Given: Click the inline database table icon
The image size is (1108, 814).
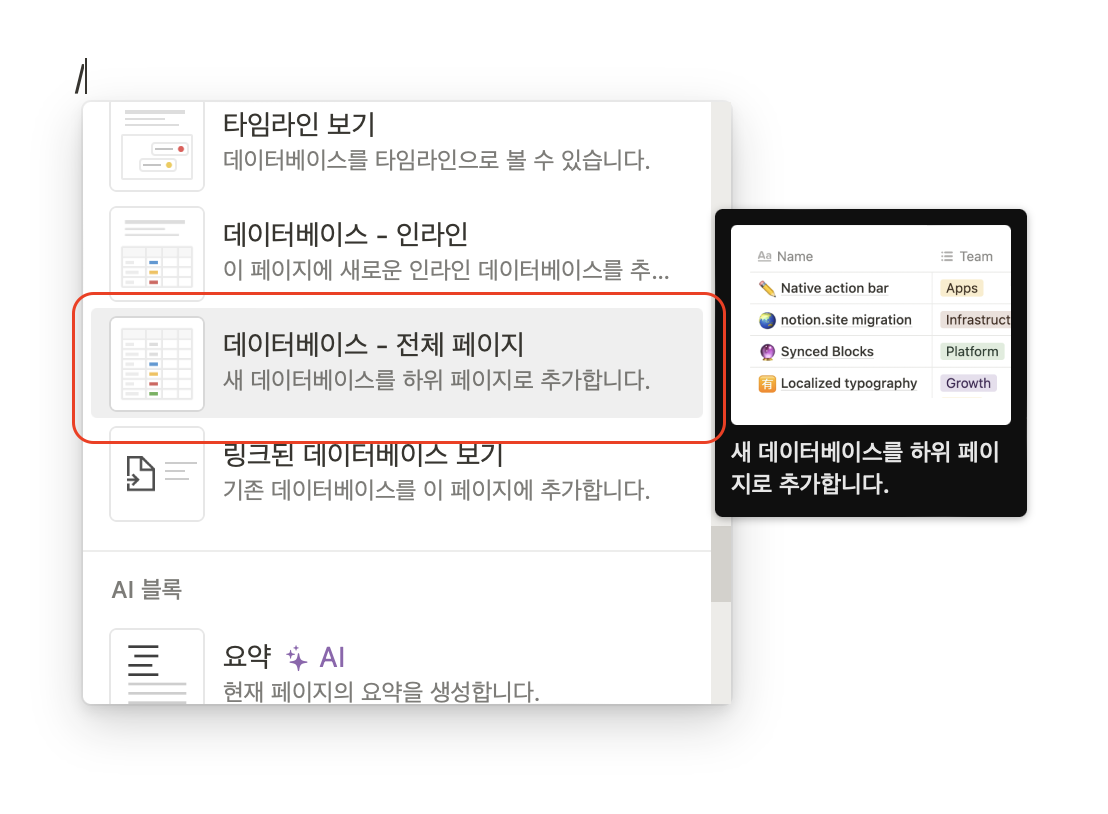Looking at the screenshot, I should [x=157, y=254].
